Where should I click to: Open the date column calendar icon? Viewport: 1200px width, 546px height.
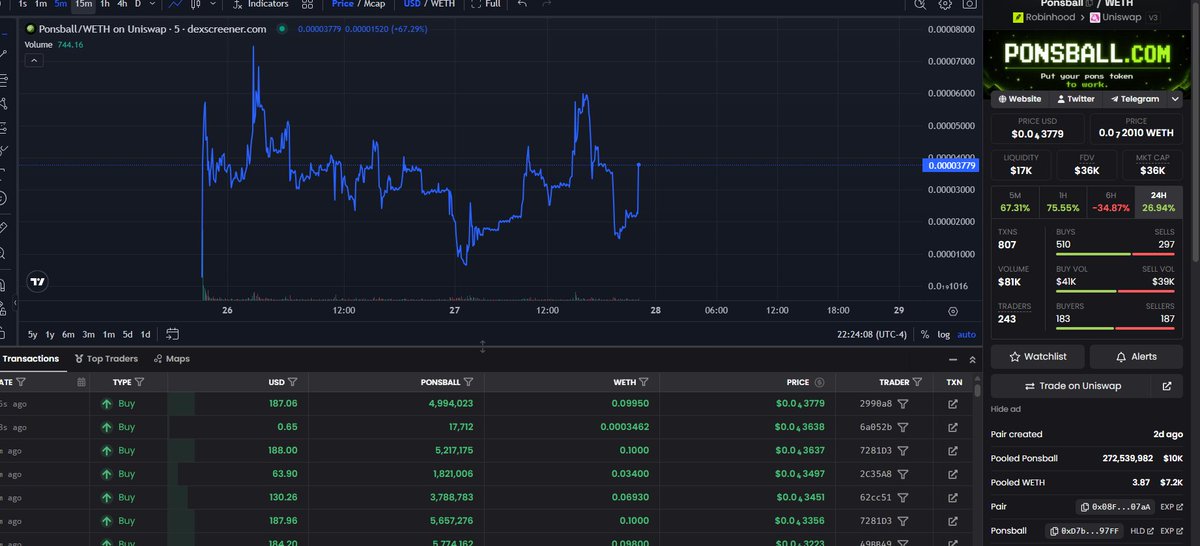tap(81, 382)
